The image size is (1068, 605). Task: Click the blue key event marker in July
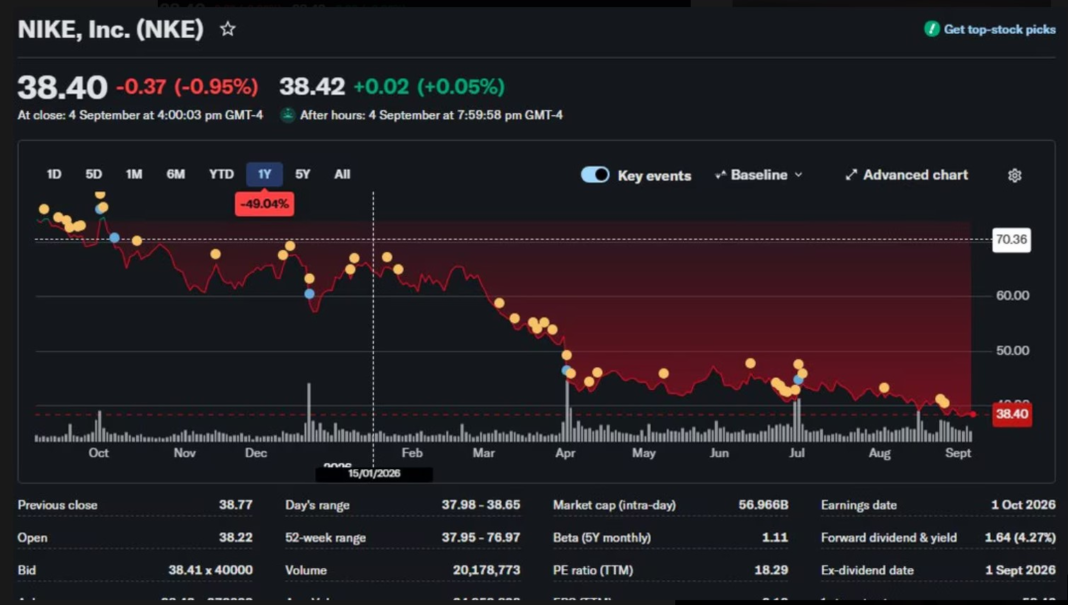point(798,380)
